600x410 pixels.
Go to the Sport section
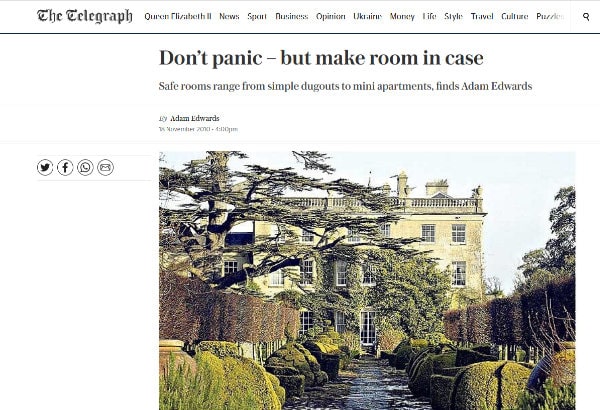pos(257,16)
